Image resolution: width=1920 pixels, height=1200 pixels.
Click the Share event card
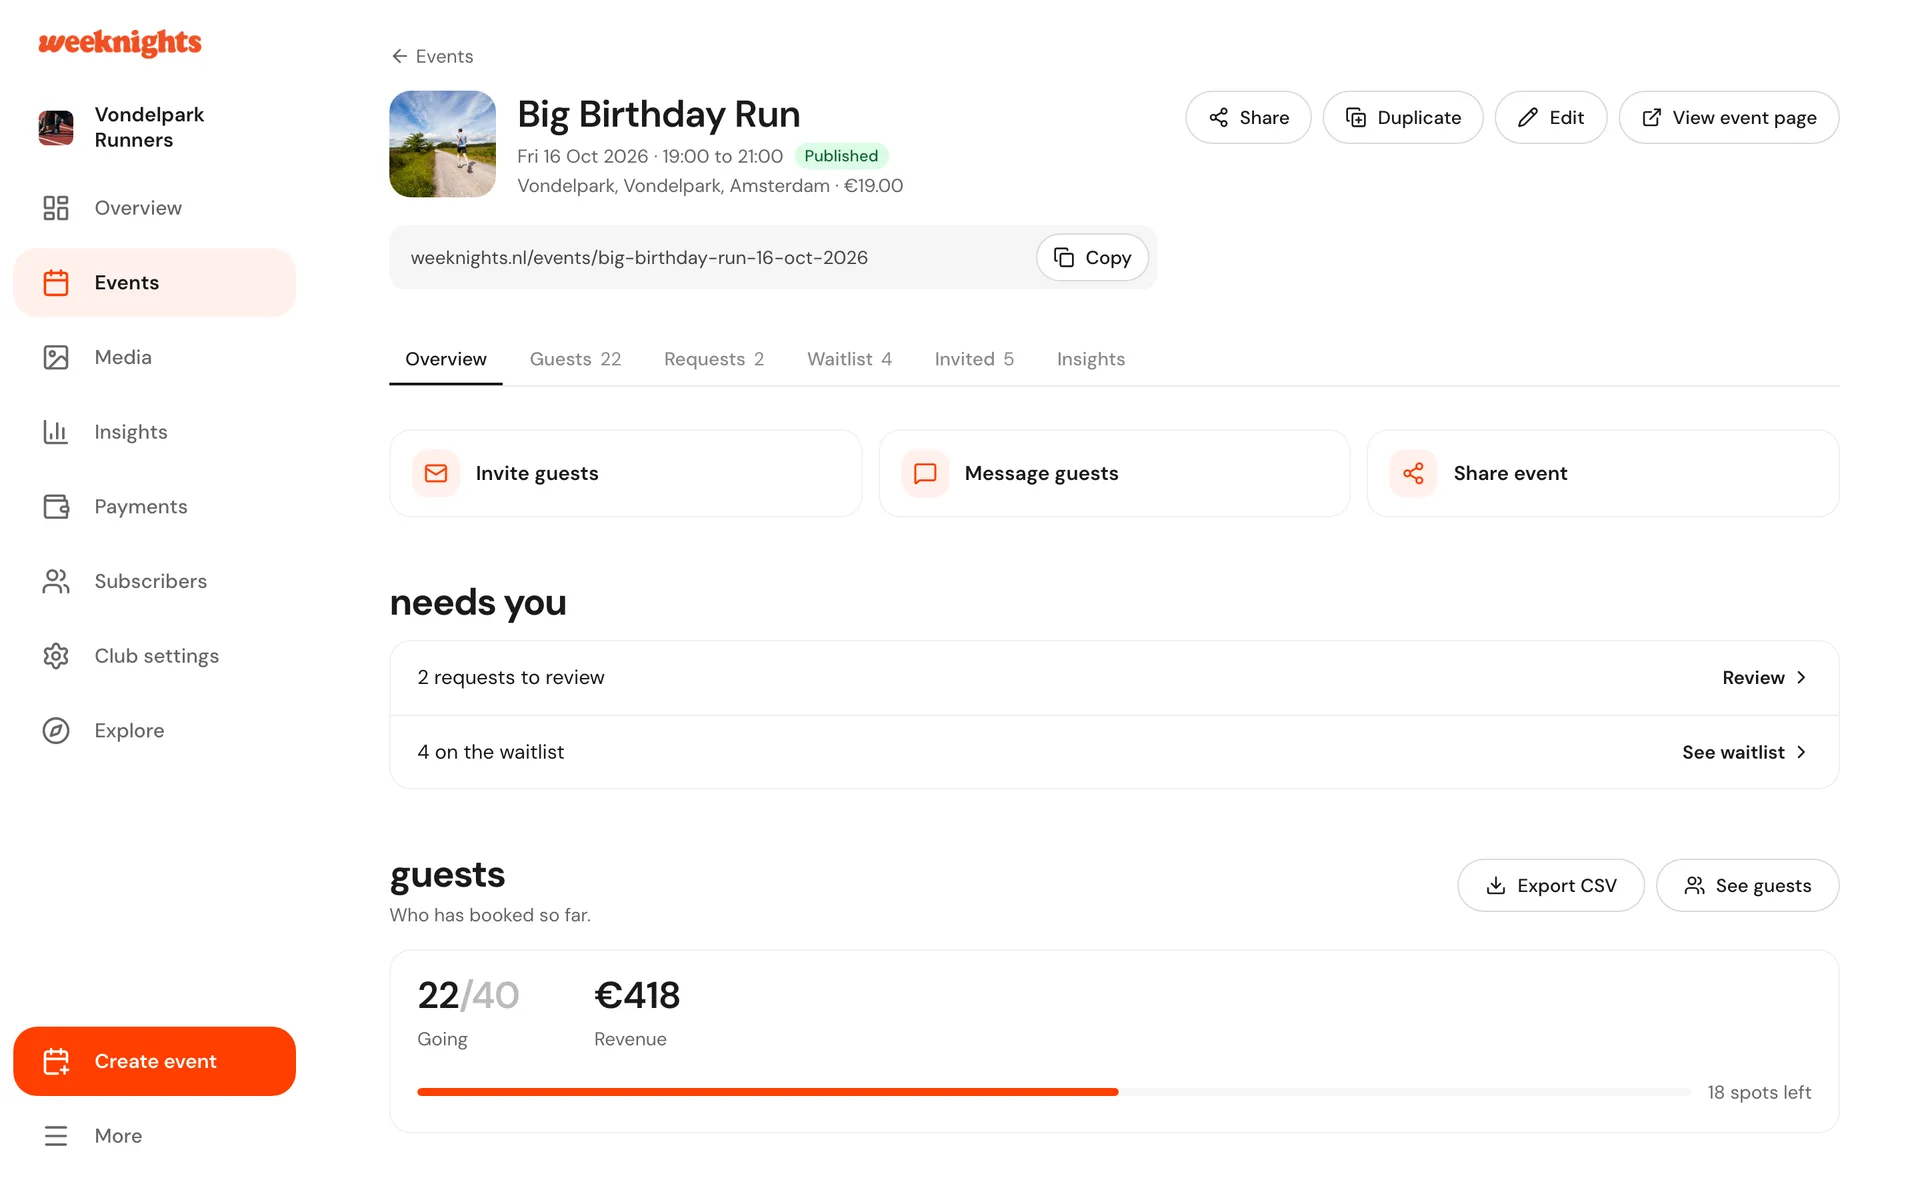click(1603, 473)
